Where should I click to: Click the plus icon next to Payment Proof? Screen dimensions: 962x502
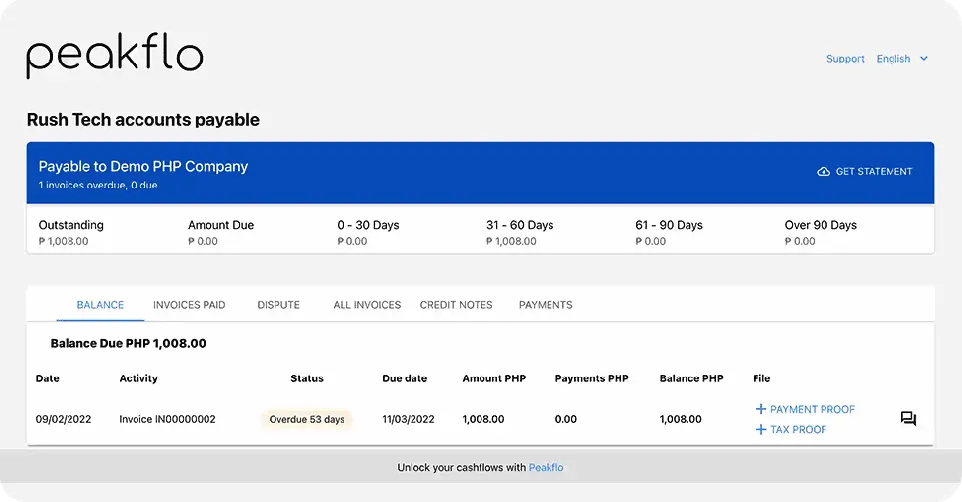coord(761,409)
